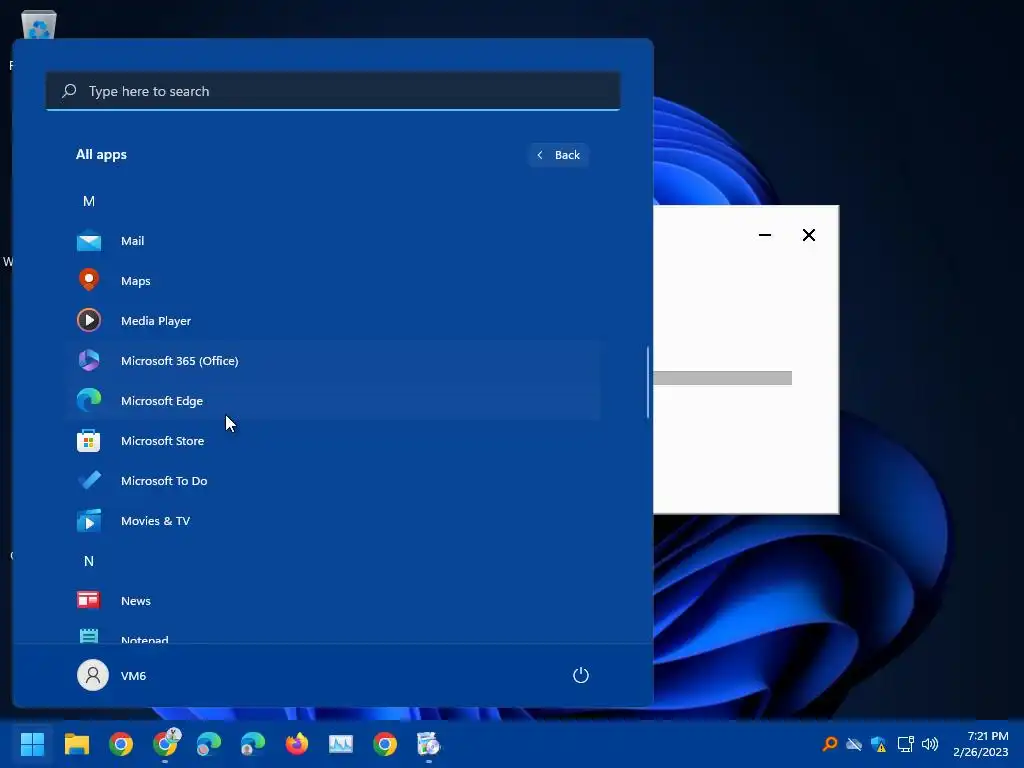Image resolution: width=1024 pixels, height=768 pixels.
Task: Select the M letter header
Action: 89,201
